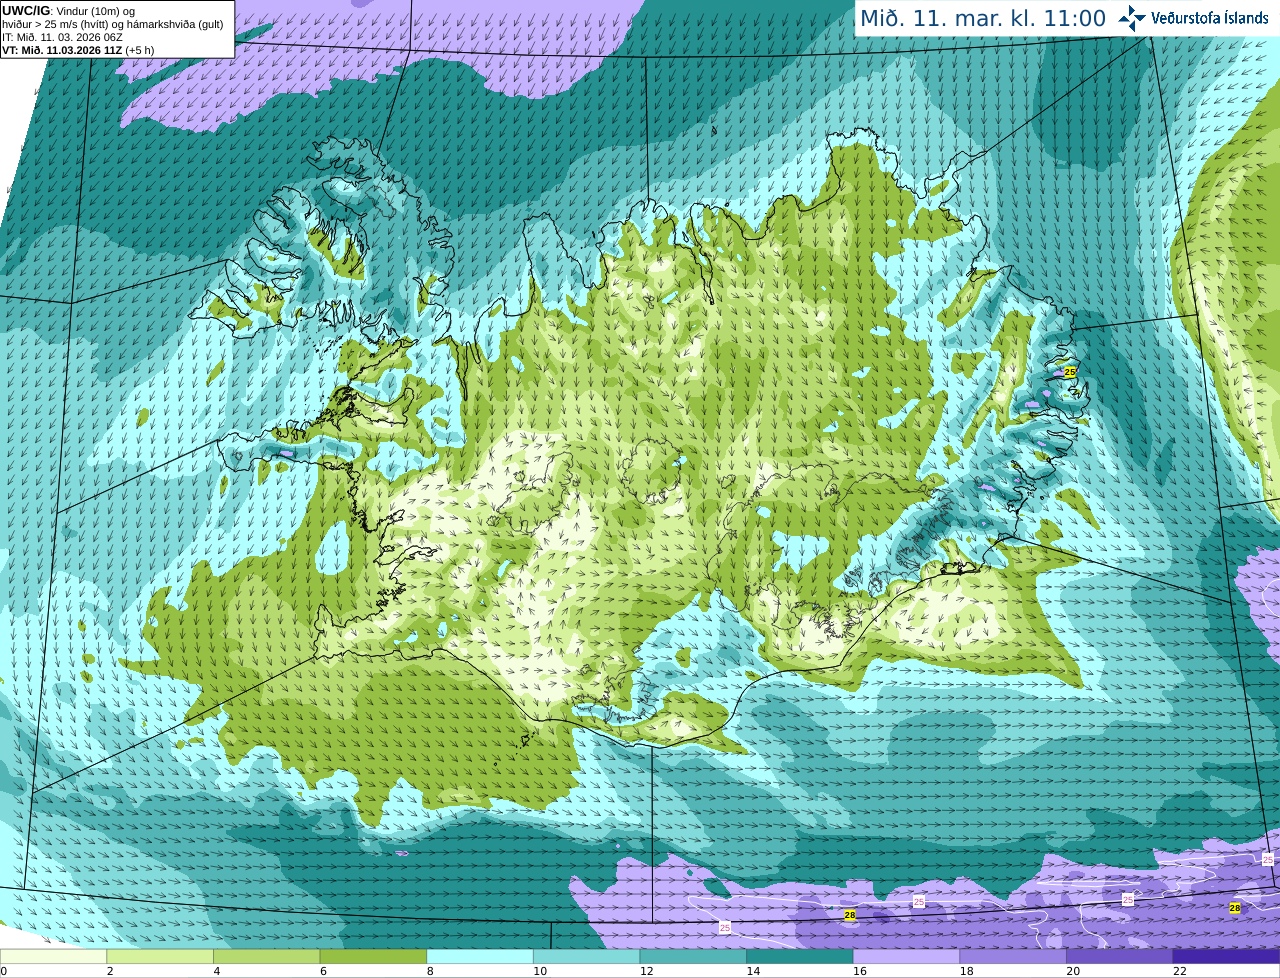The height and width of the screenshot is (978, 1280).
Task: Pick the 4–6 m/s green swatch
Action: 267,956
